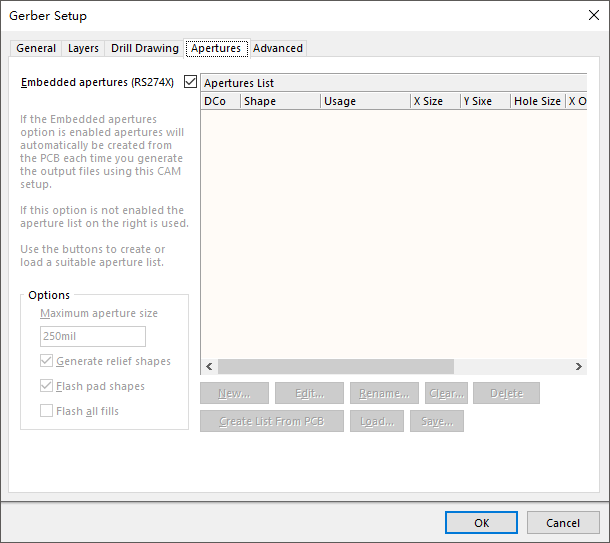Sort by the Shape column header
610x543 pixels.
280,101
